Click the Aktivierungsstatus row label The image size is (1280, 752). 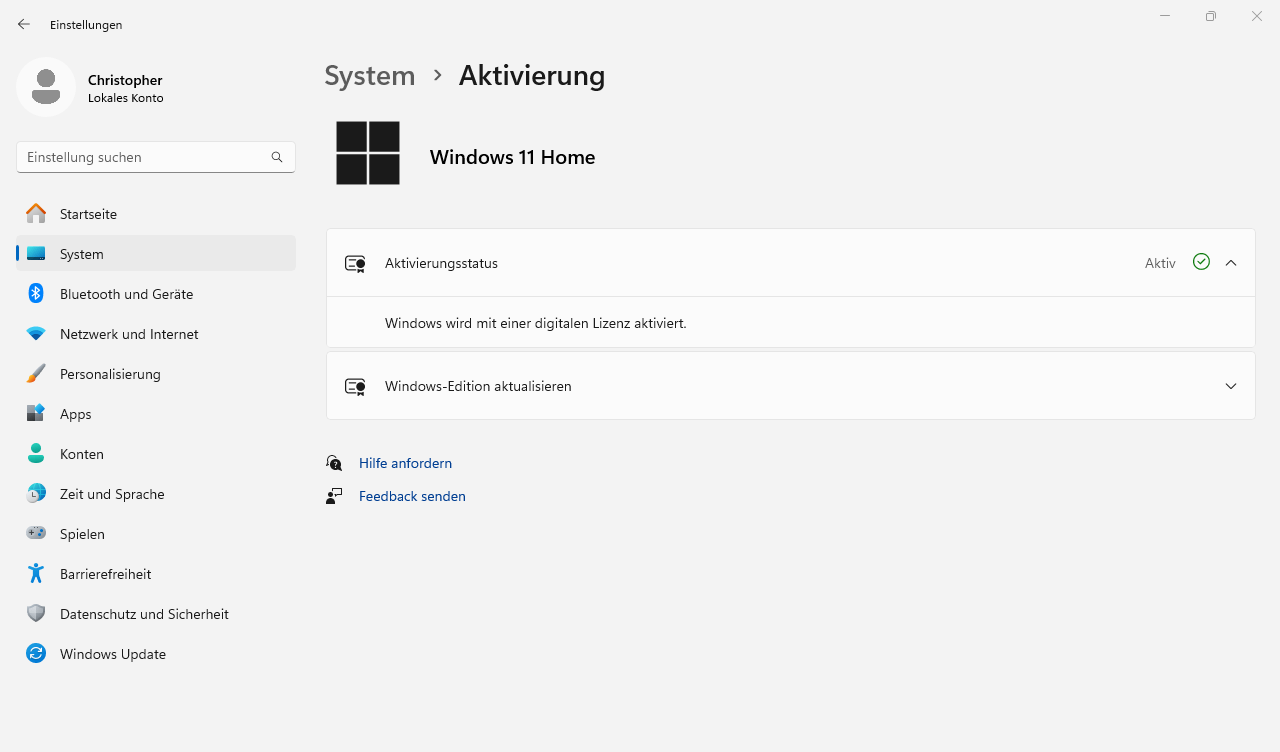click(x=441, y=263)
